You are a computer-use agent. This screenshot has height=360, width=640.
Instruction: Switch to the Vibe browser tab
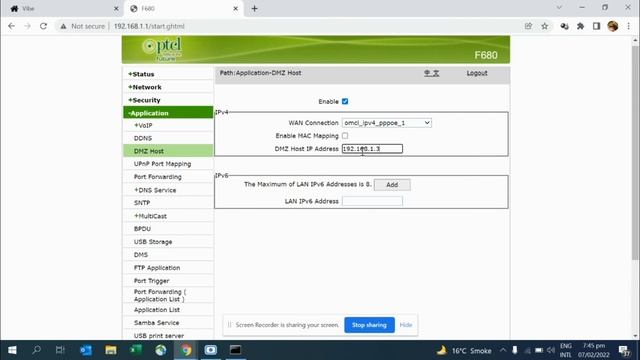[x=63, y=9]
